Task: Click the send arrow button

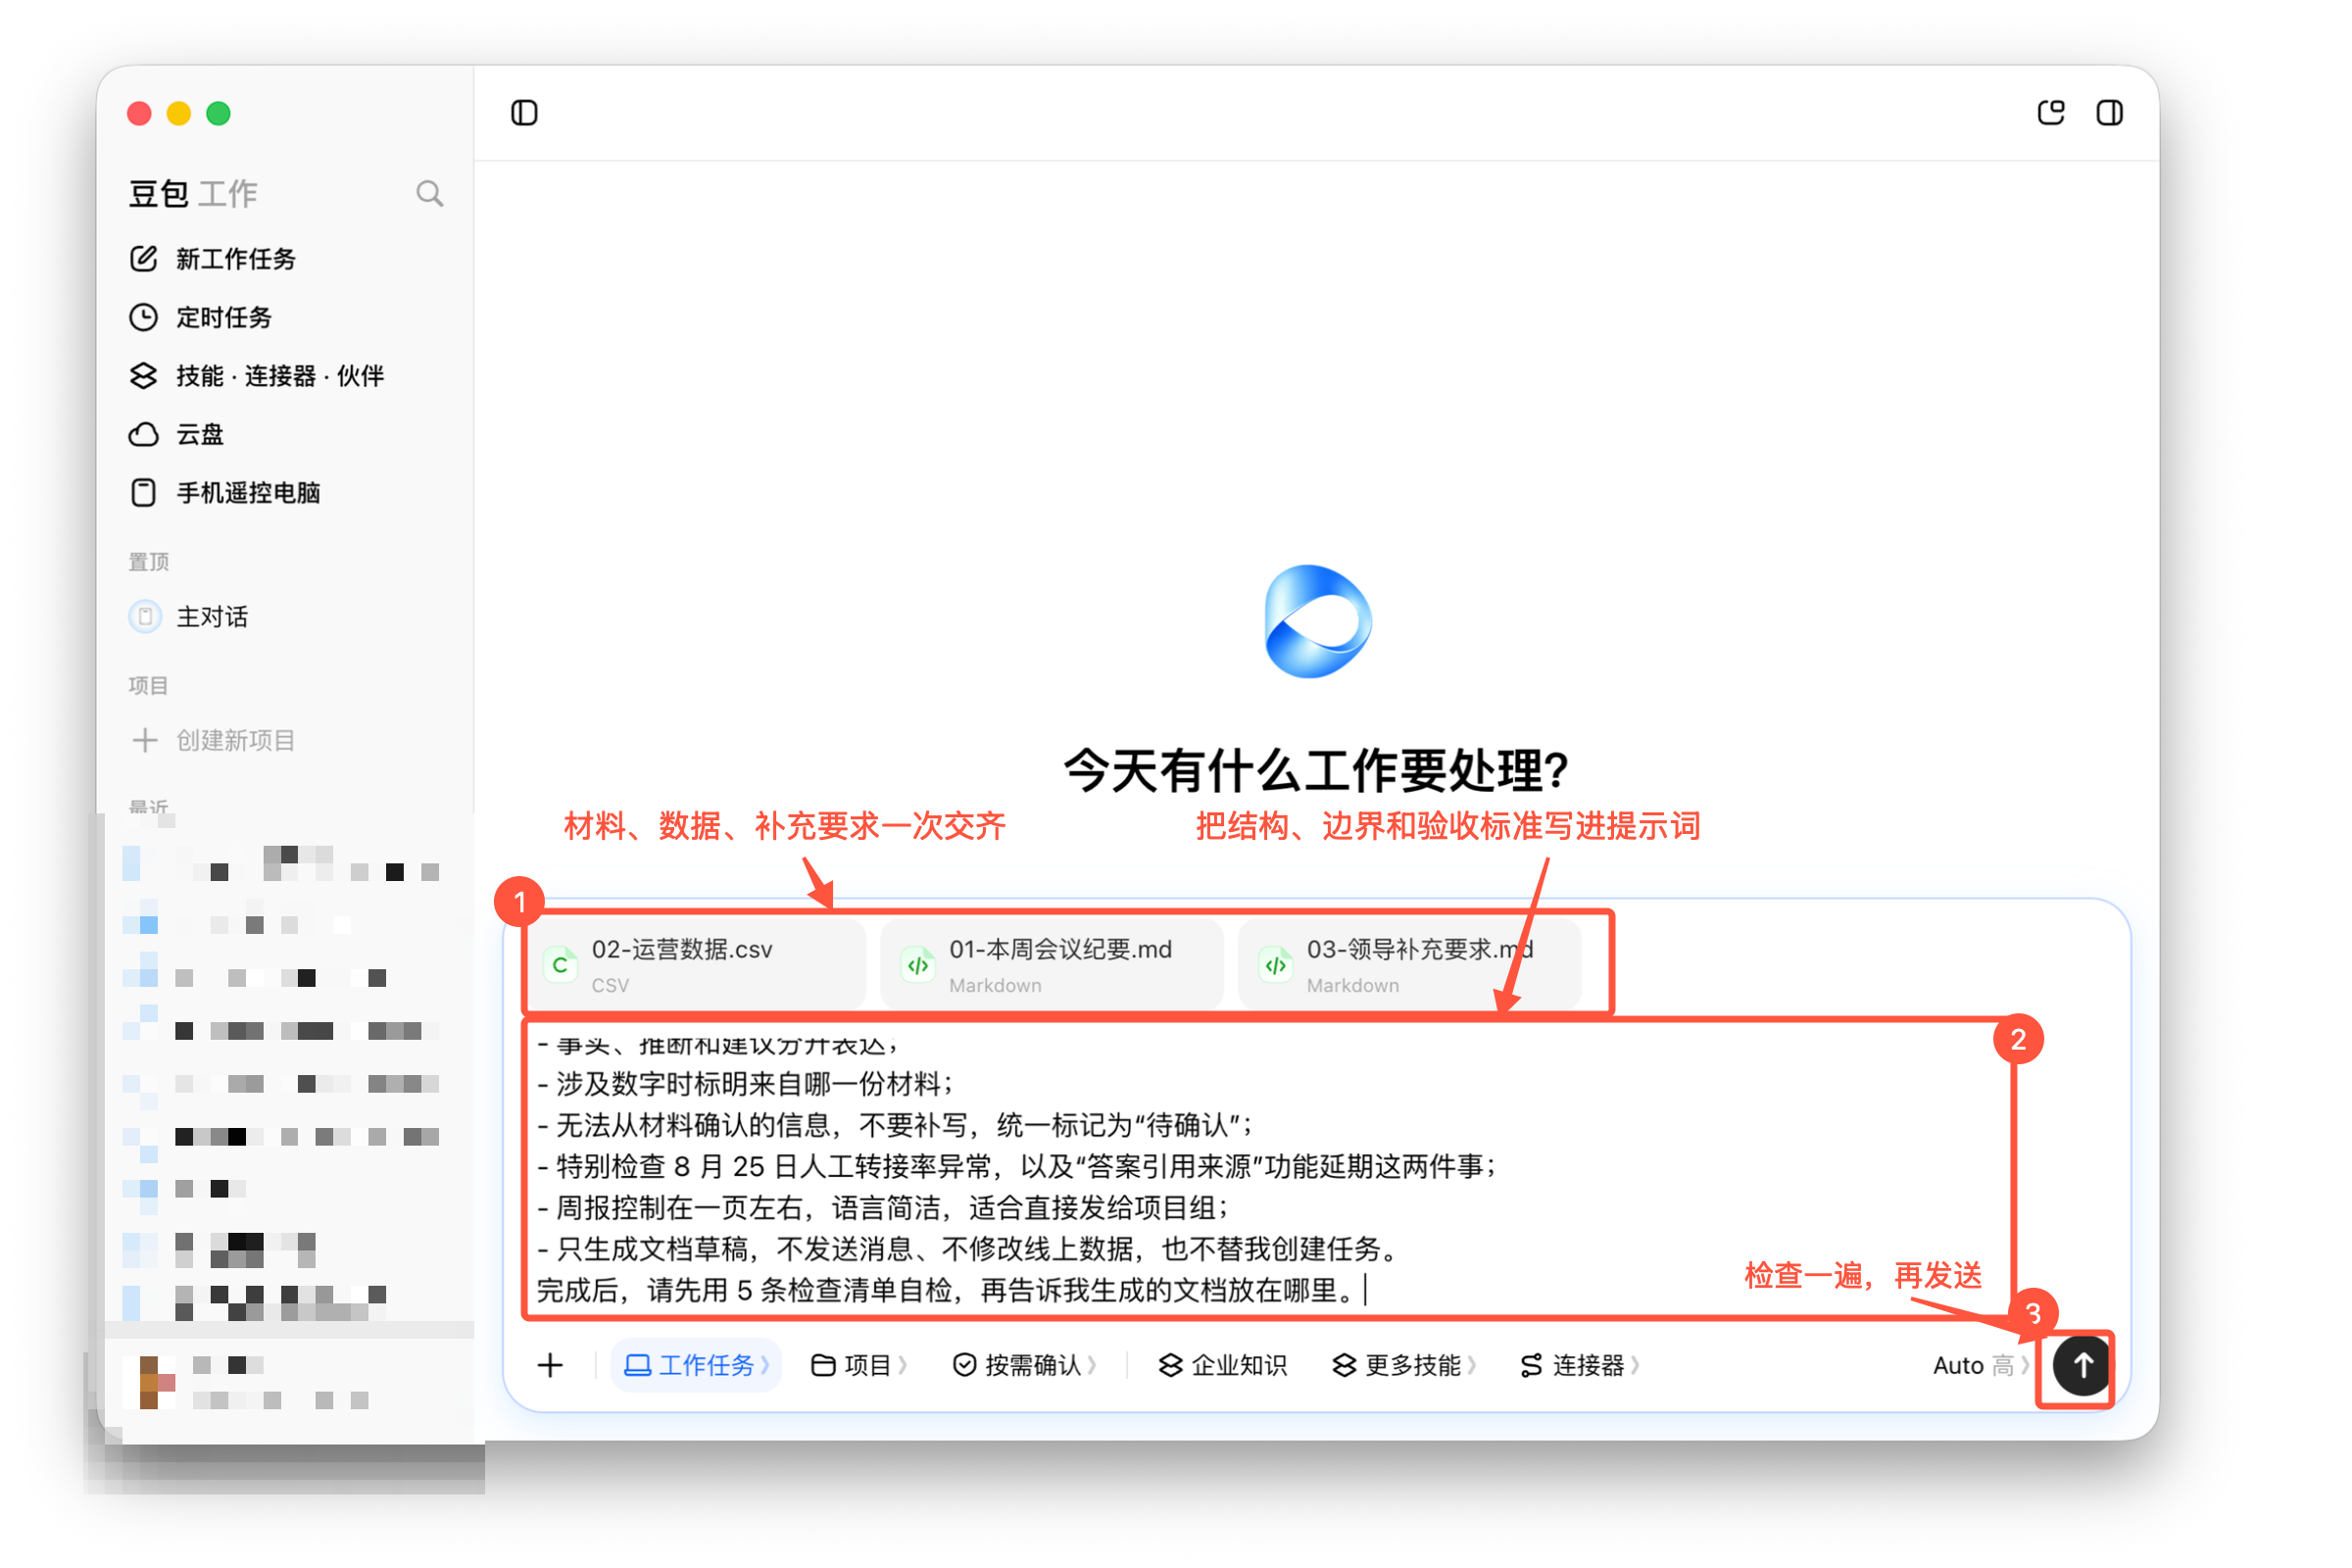Action: (2082, 1365)
